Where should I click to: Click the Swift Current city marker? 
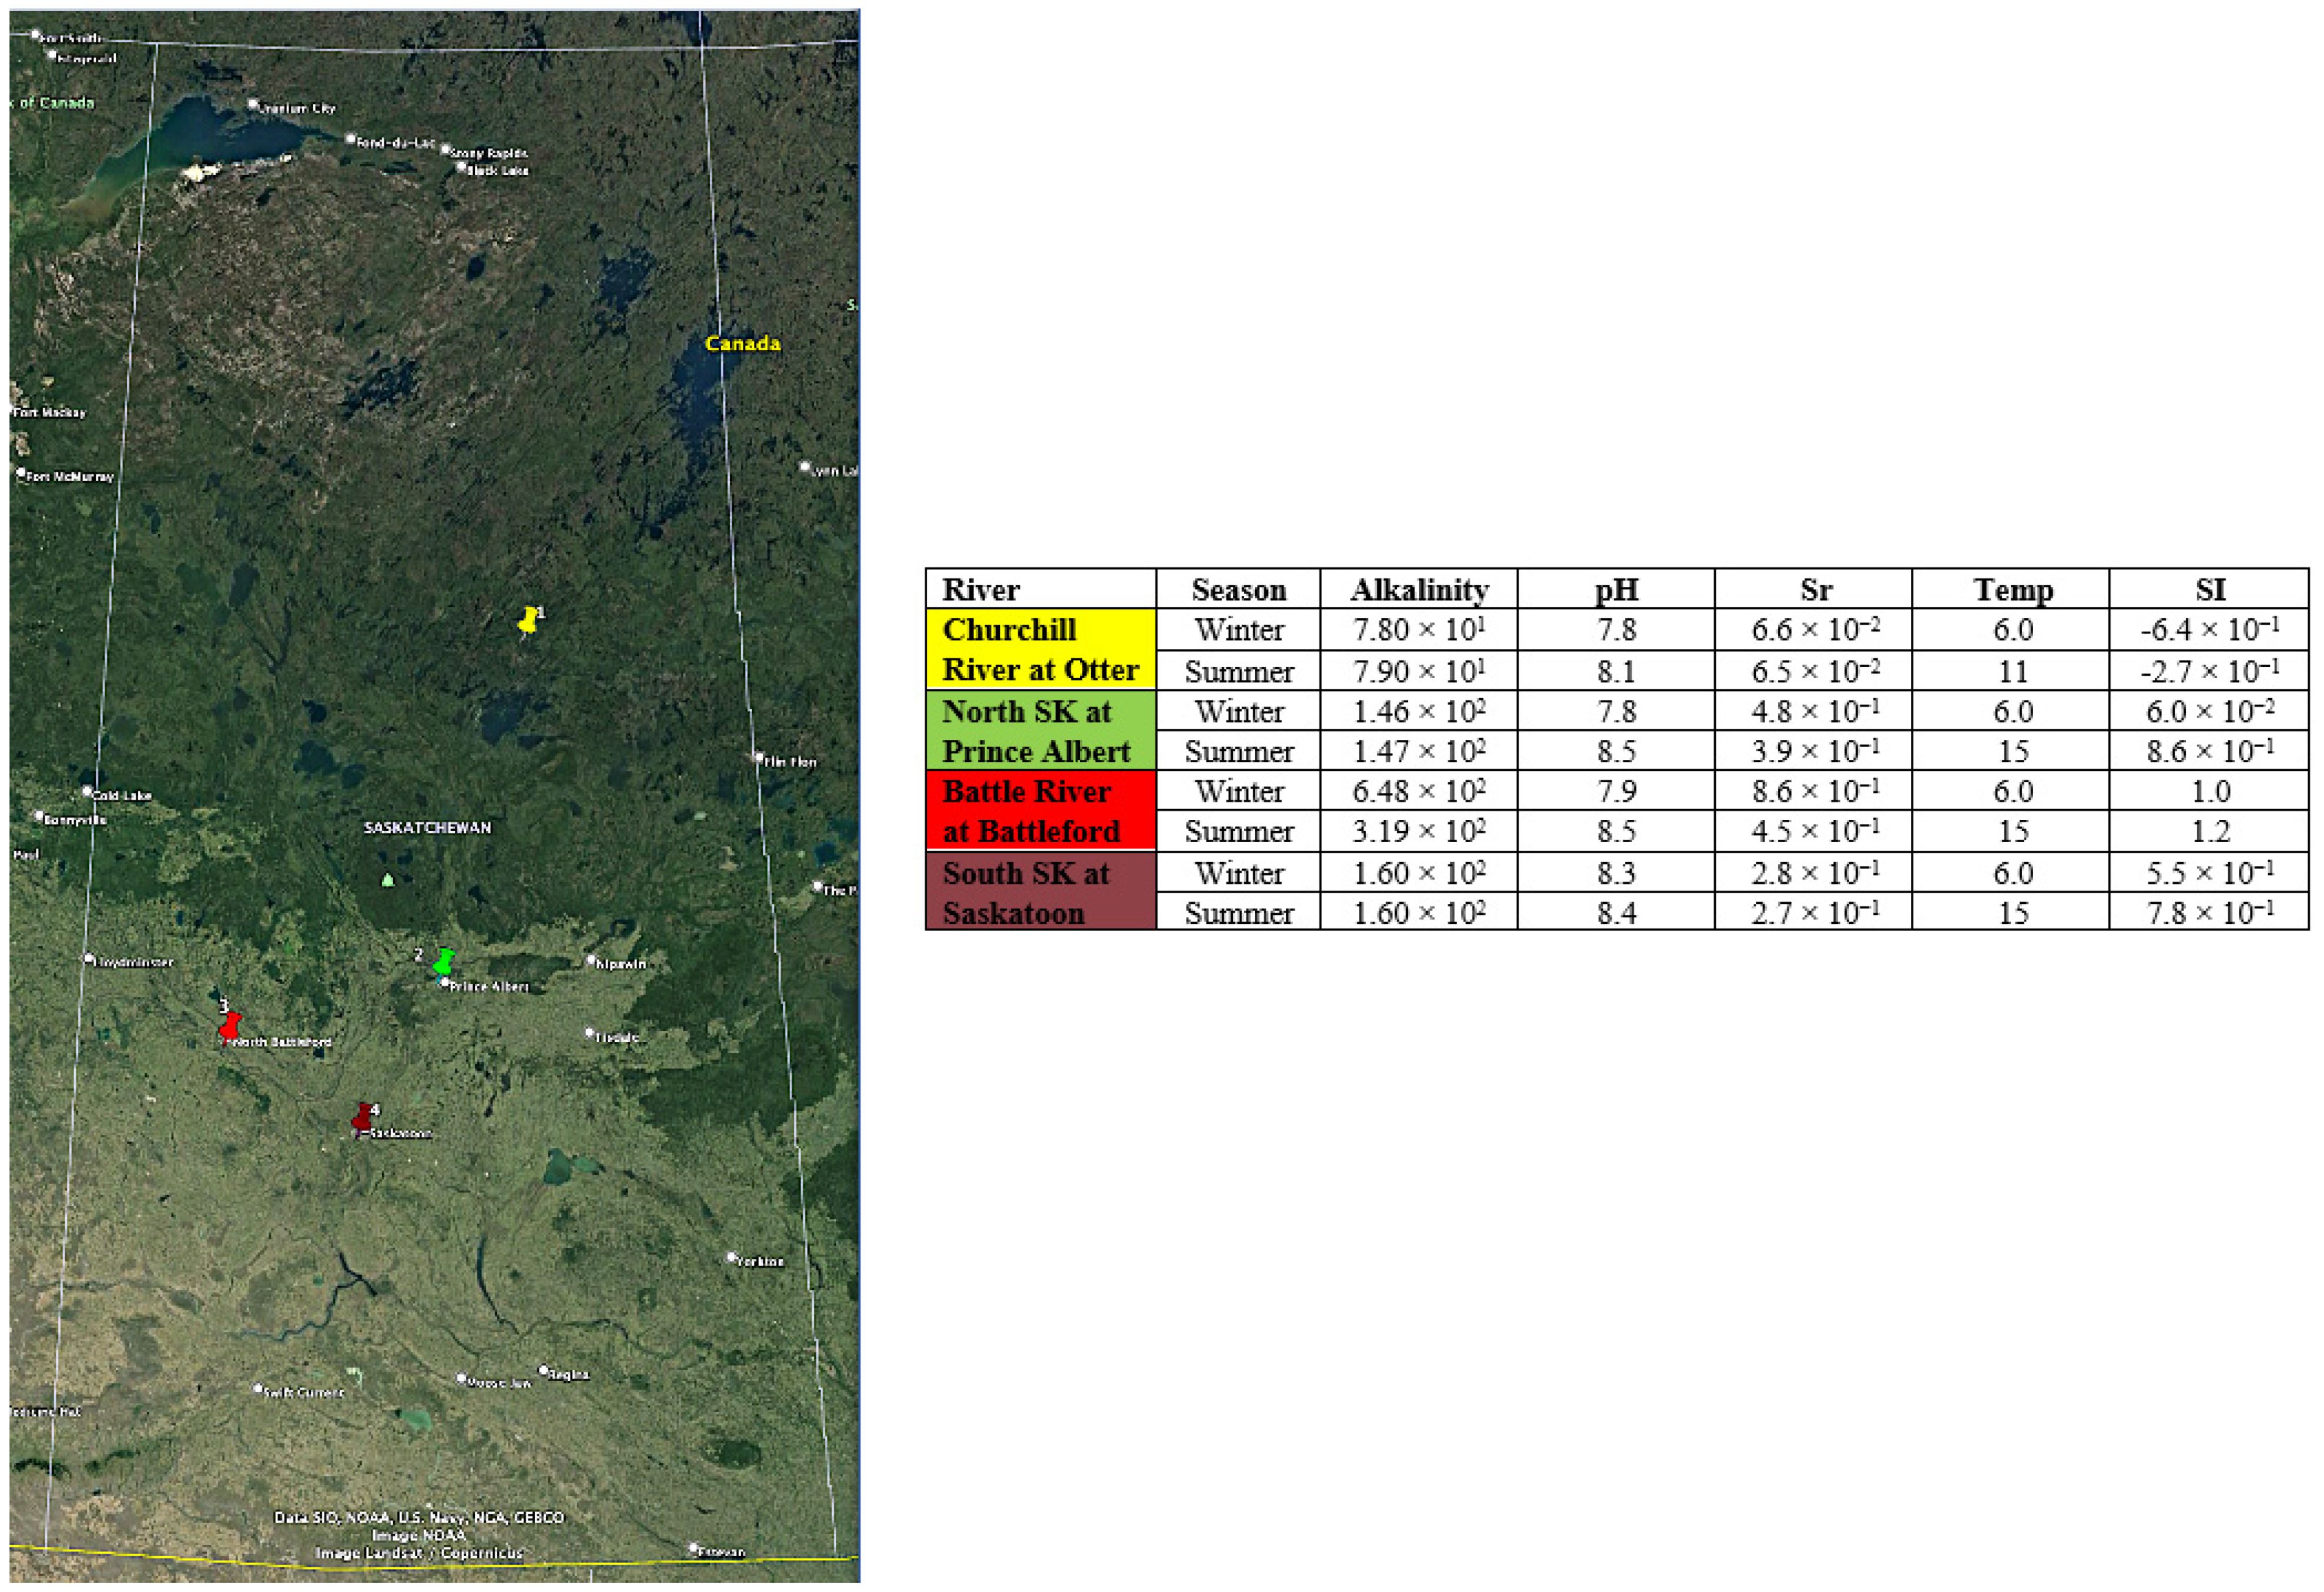click(258, 1388)
